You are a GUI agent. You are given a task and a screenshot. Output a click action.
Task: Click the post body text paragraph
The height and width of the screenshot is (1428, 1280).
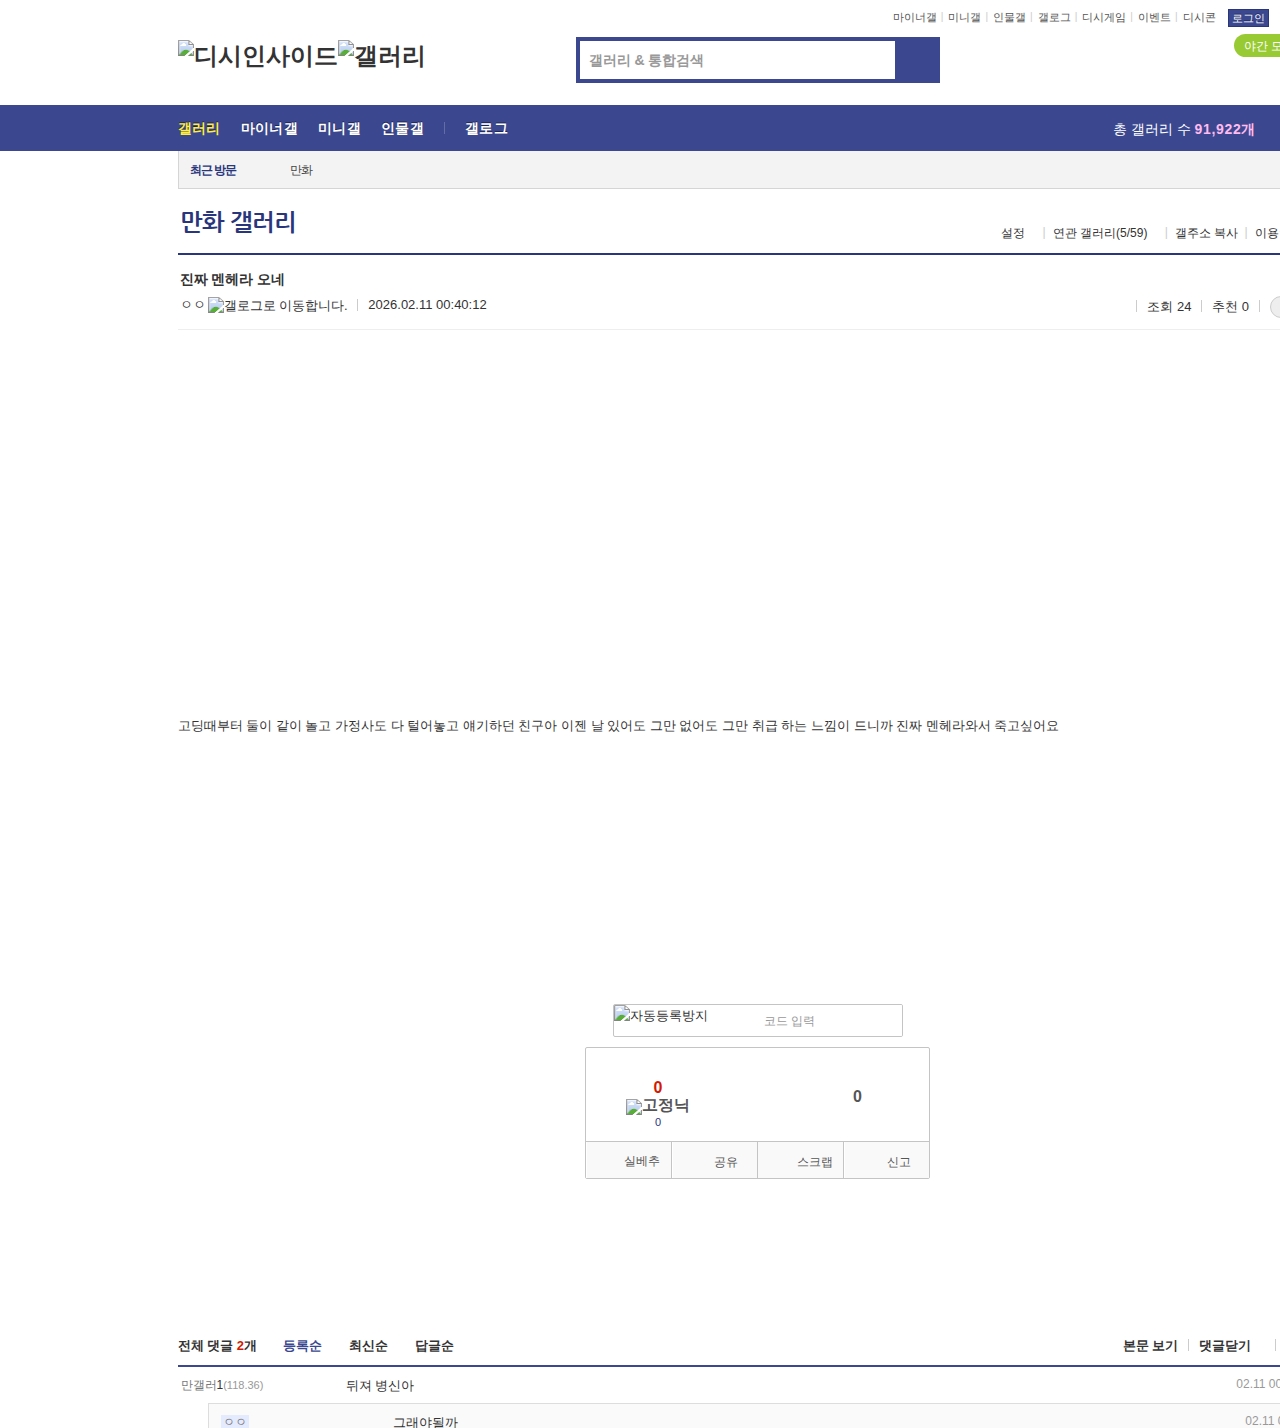618,725
